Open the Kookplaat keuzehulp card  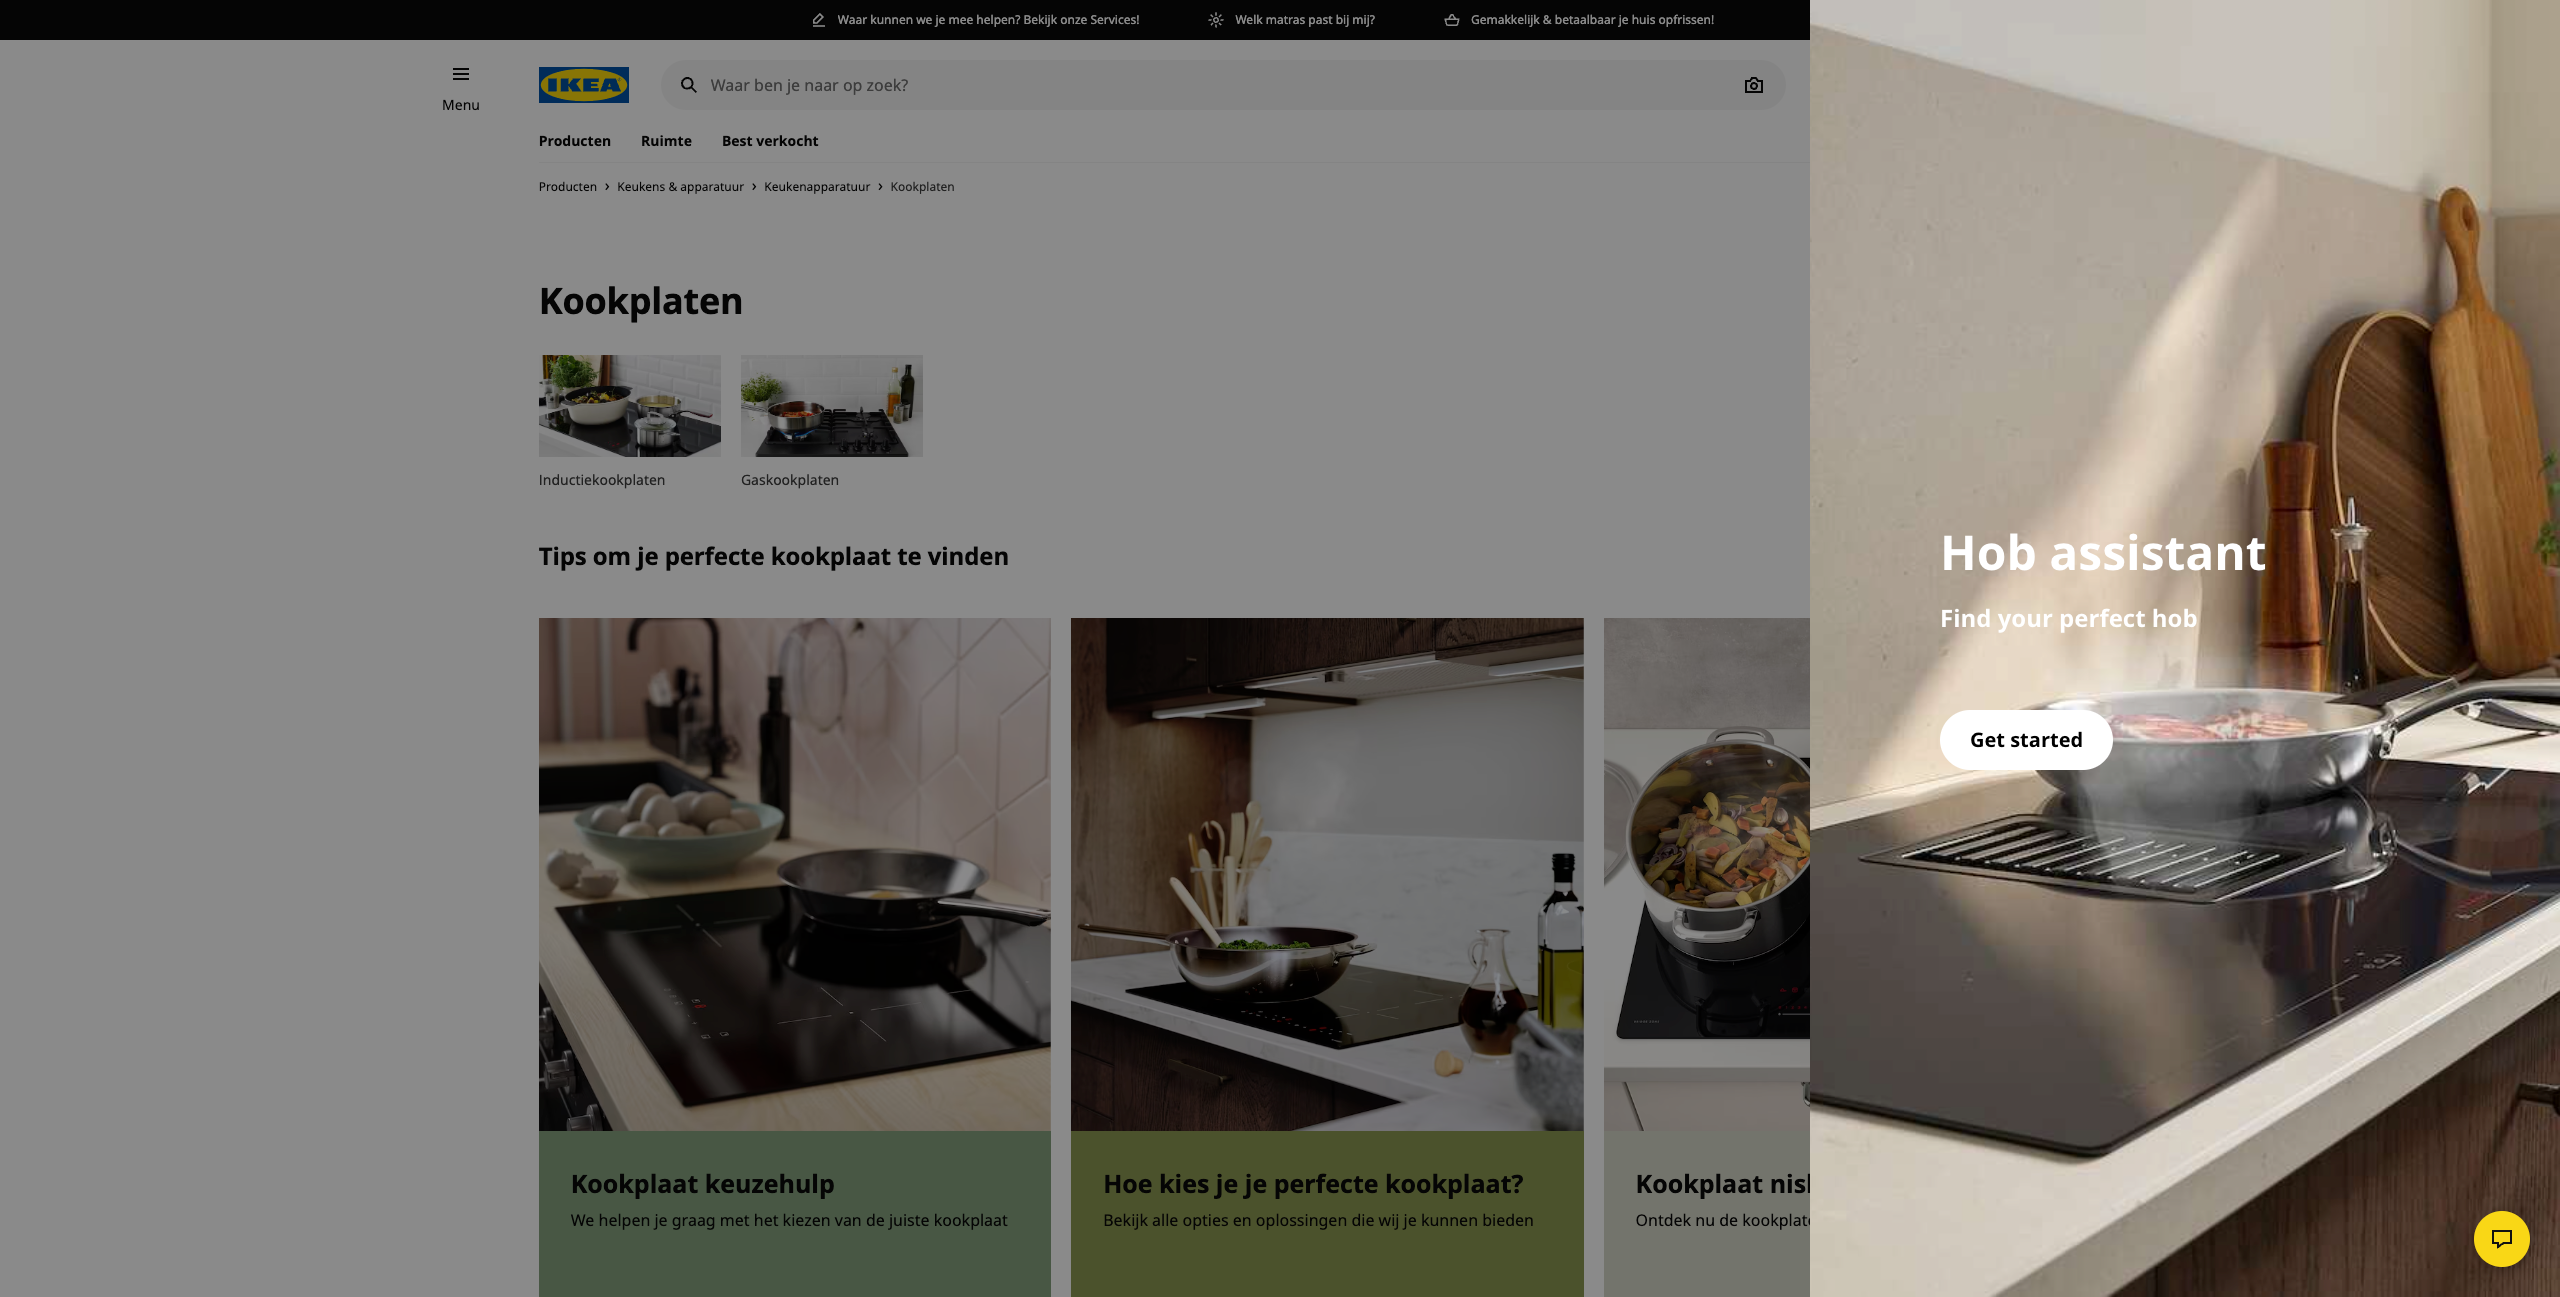coord(795,957)
